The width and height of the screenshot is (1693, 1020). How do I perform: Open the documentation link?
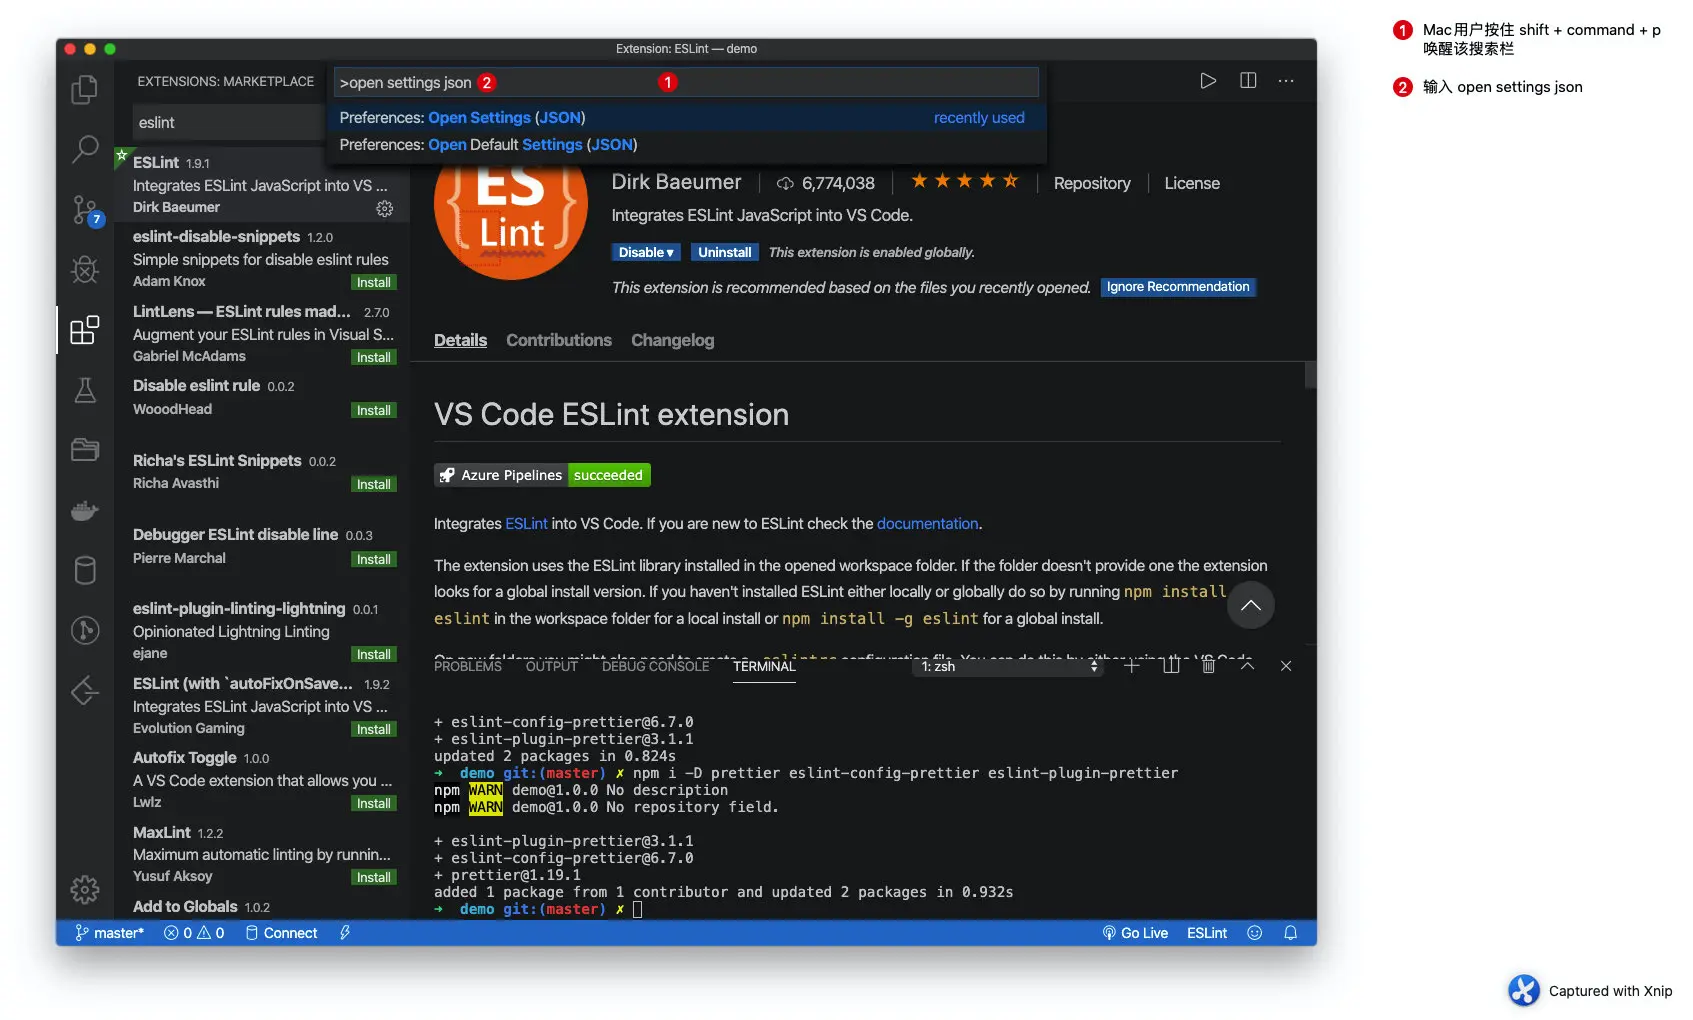click(x=927, y=524)
